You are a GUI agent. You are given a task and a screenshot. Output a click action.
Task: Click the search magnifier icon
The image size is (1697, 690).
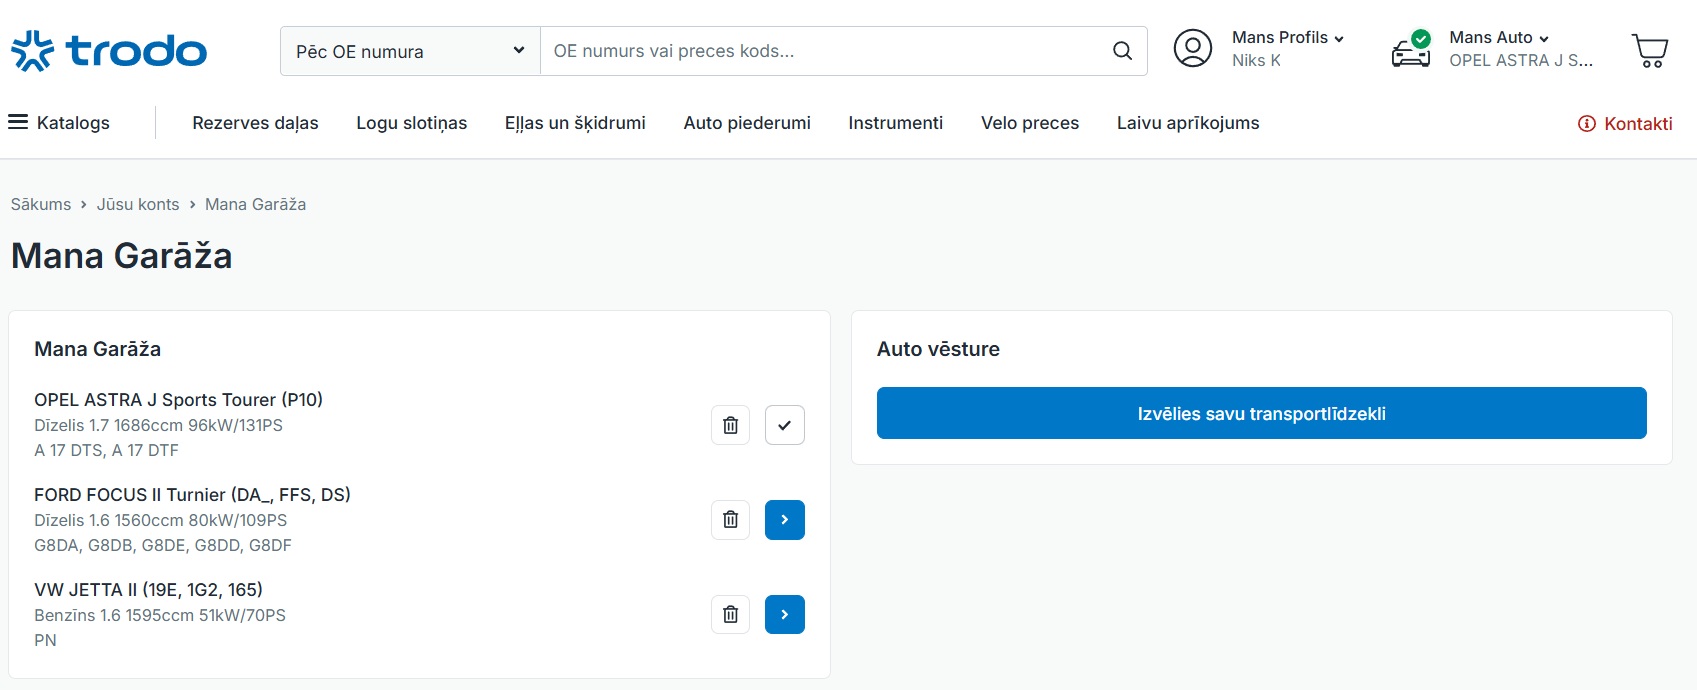tap(1122, 51)
